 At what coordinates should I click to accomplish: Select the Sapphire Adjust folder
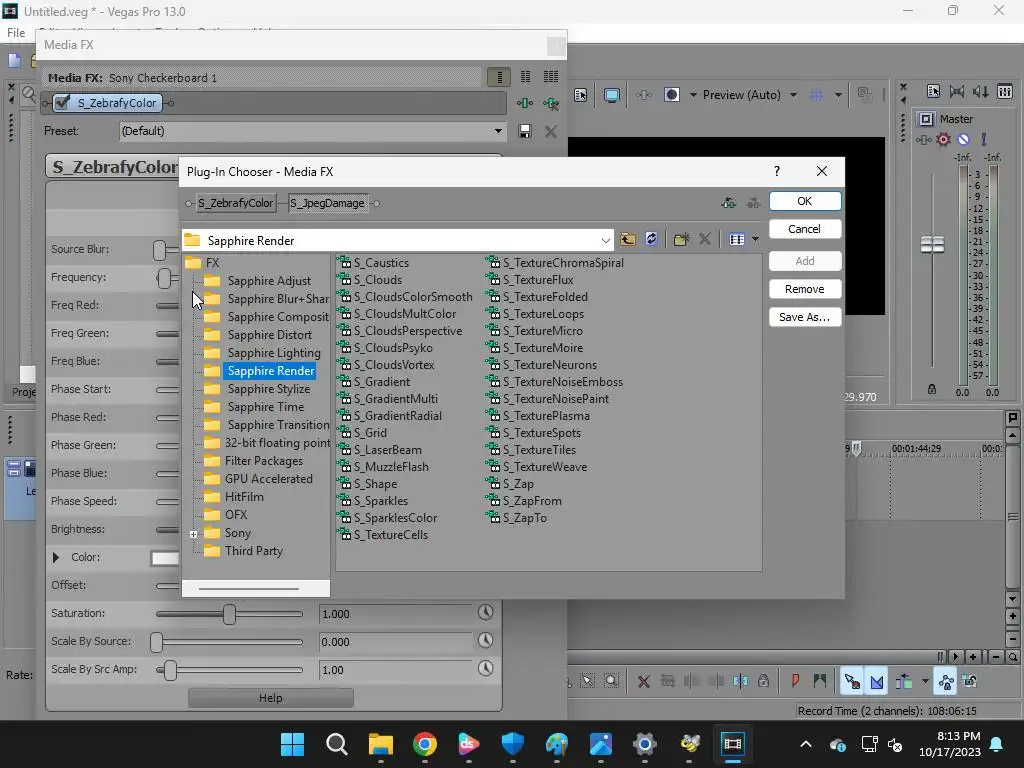[x=269, y=281]
